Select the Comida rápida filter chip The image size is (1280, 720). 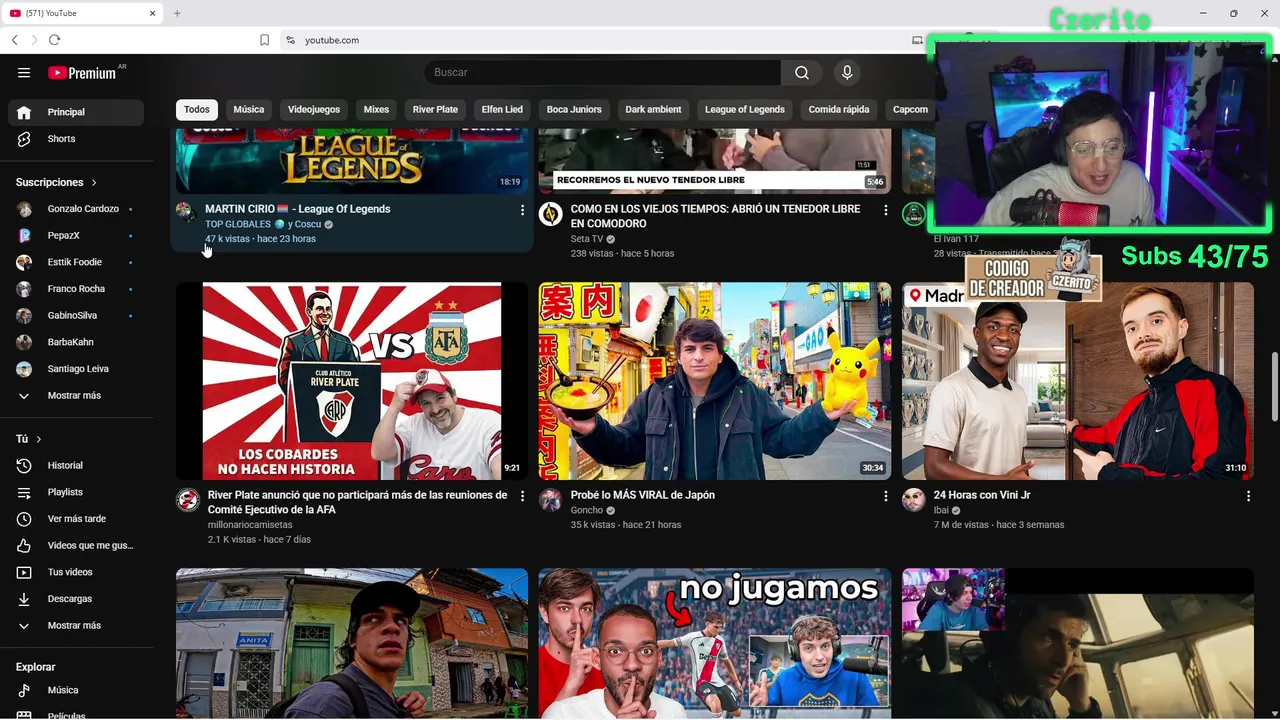point(839,110)
